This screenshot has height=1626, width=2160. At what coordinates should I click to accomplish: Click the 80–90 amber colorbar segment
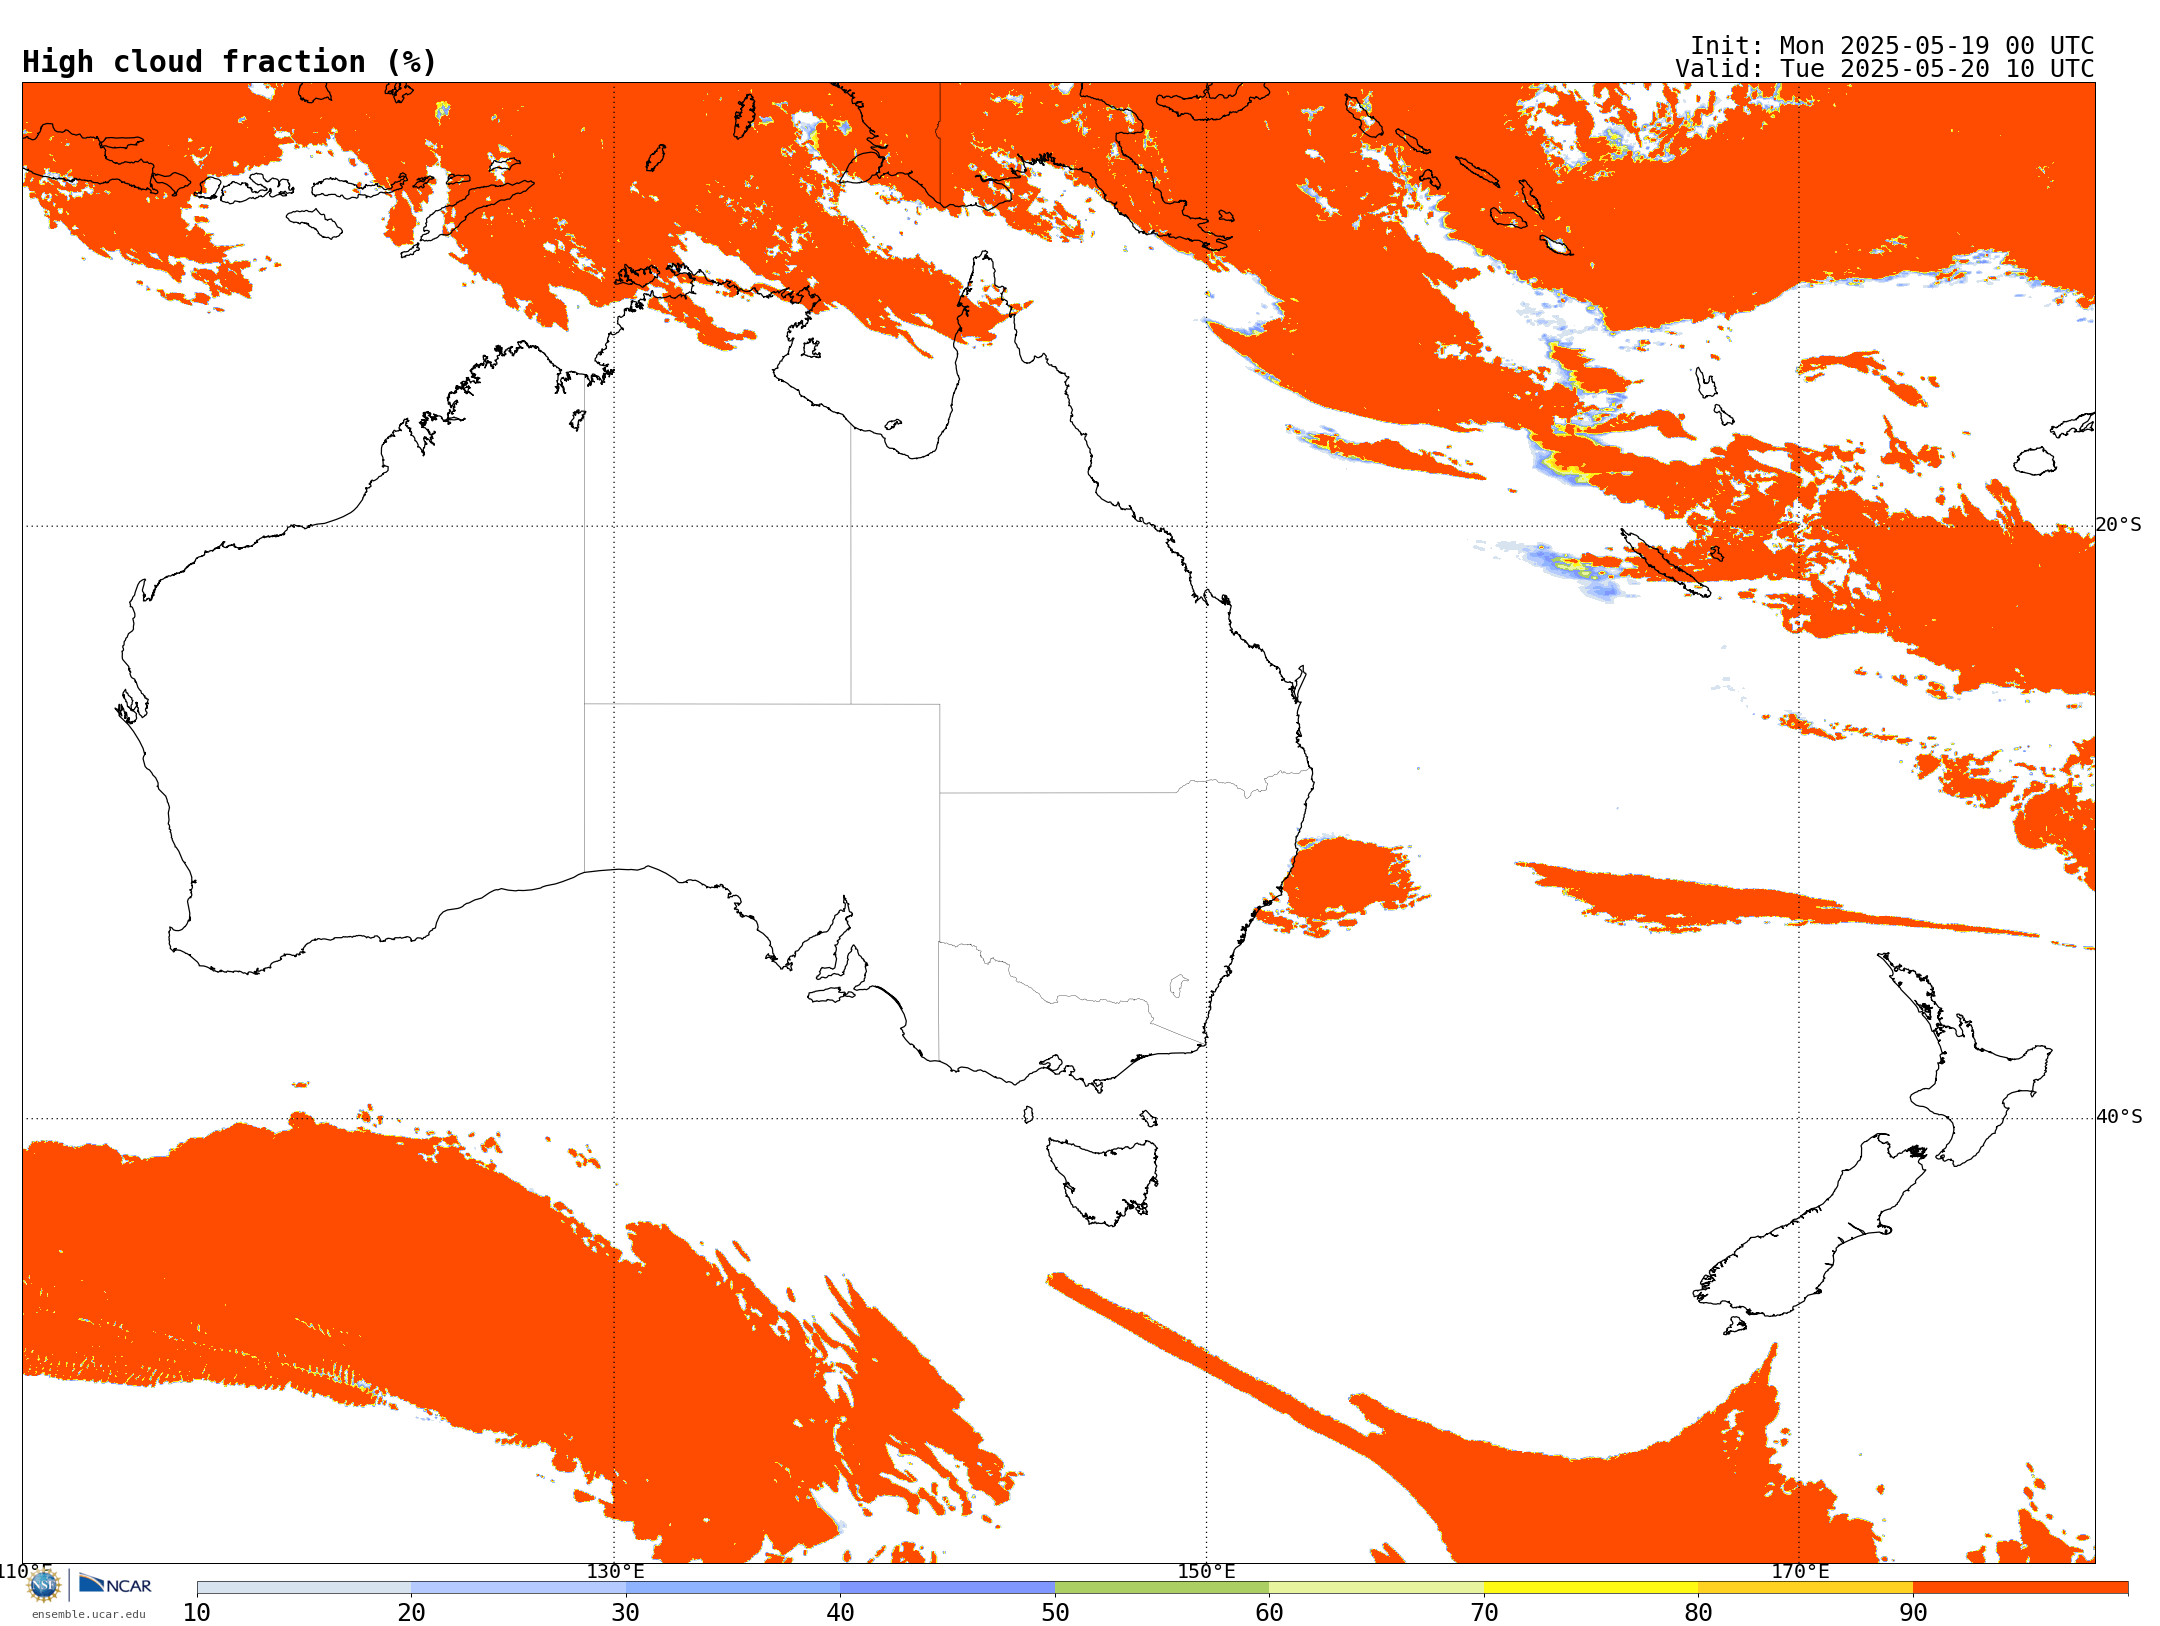(x=1805, y=1588)
